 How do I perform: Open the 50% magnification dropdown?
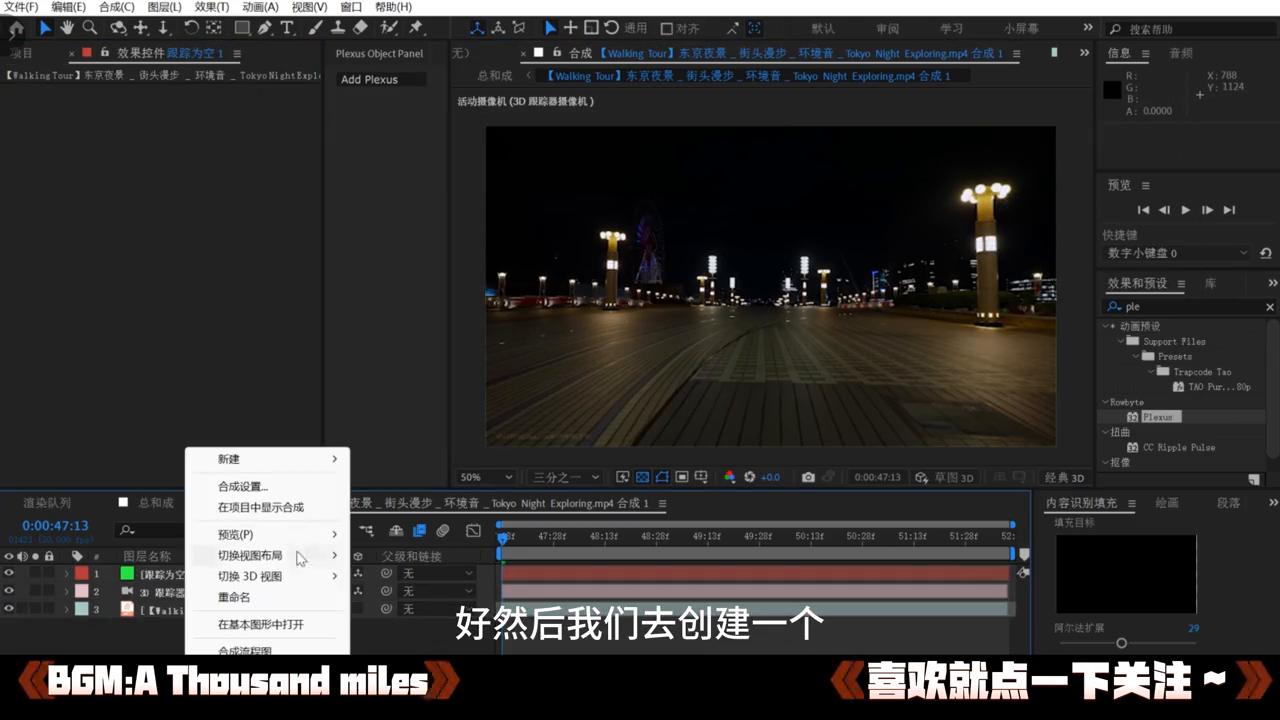pos(485,477)
